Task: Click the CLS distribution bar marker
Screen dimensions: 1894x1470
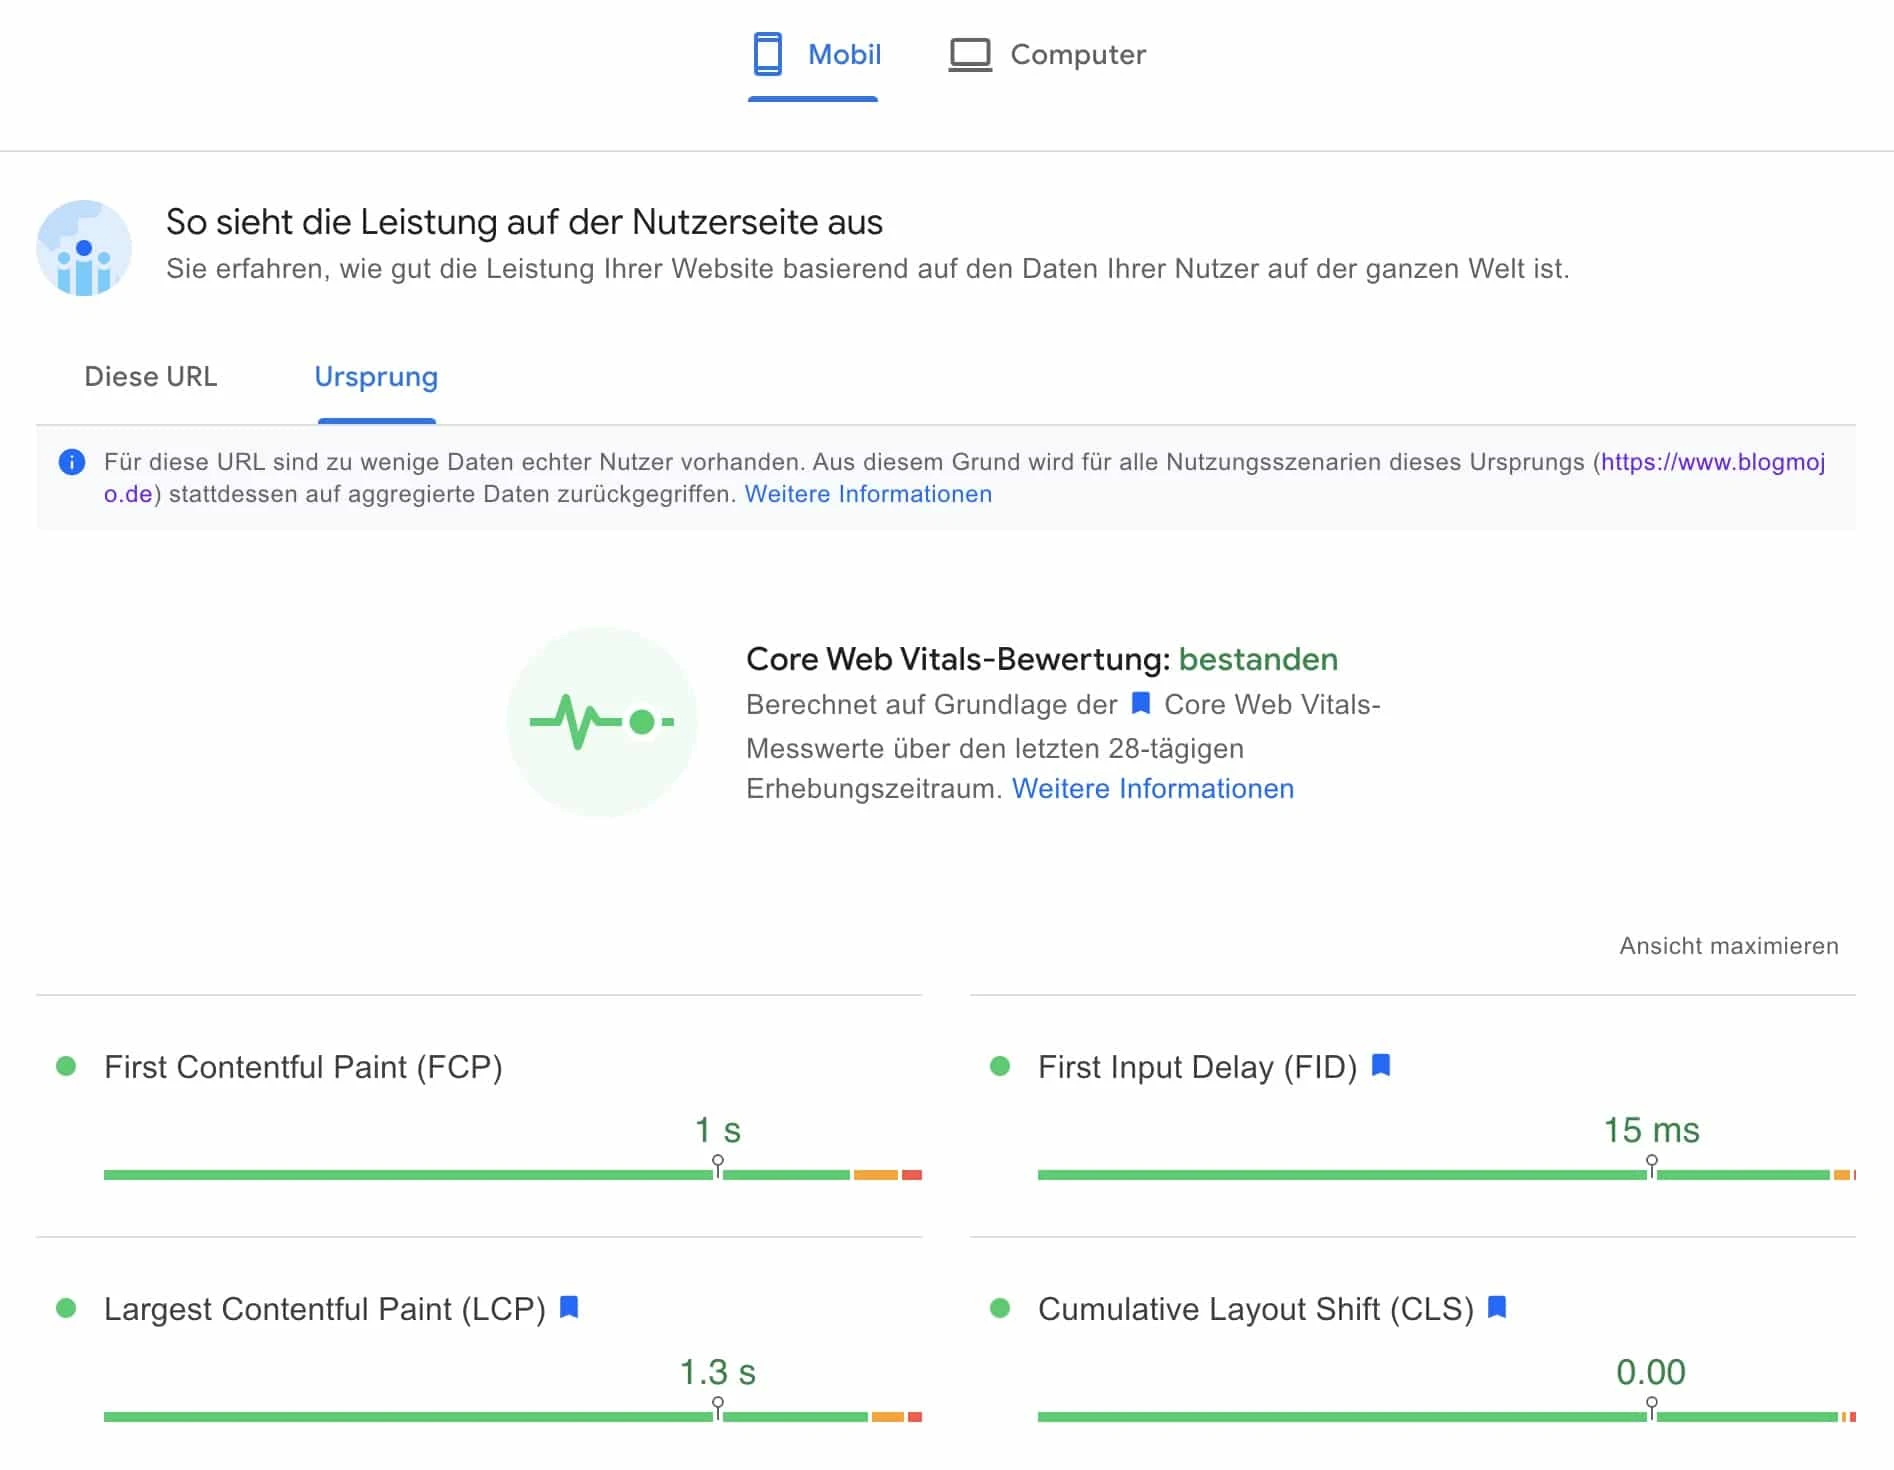Action: tap(1652, 1409)
